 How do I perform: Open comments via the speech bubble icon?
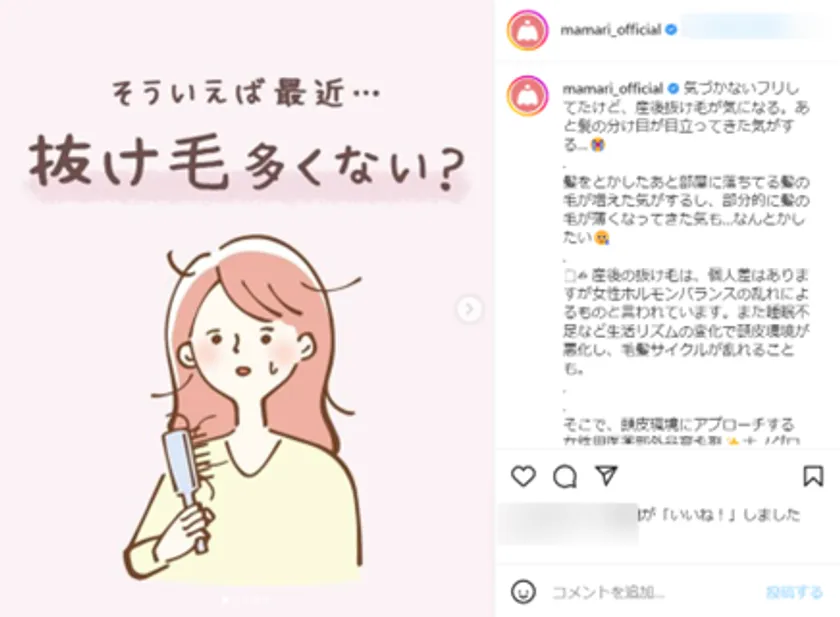coord(565,476)
